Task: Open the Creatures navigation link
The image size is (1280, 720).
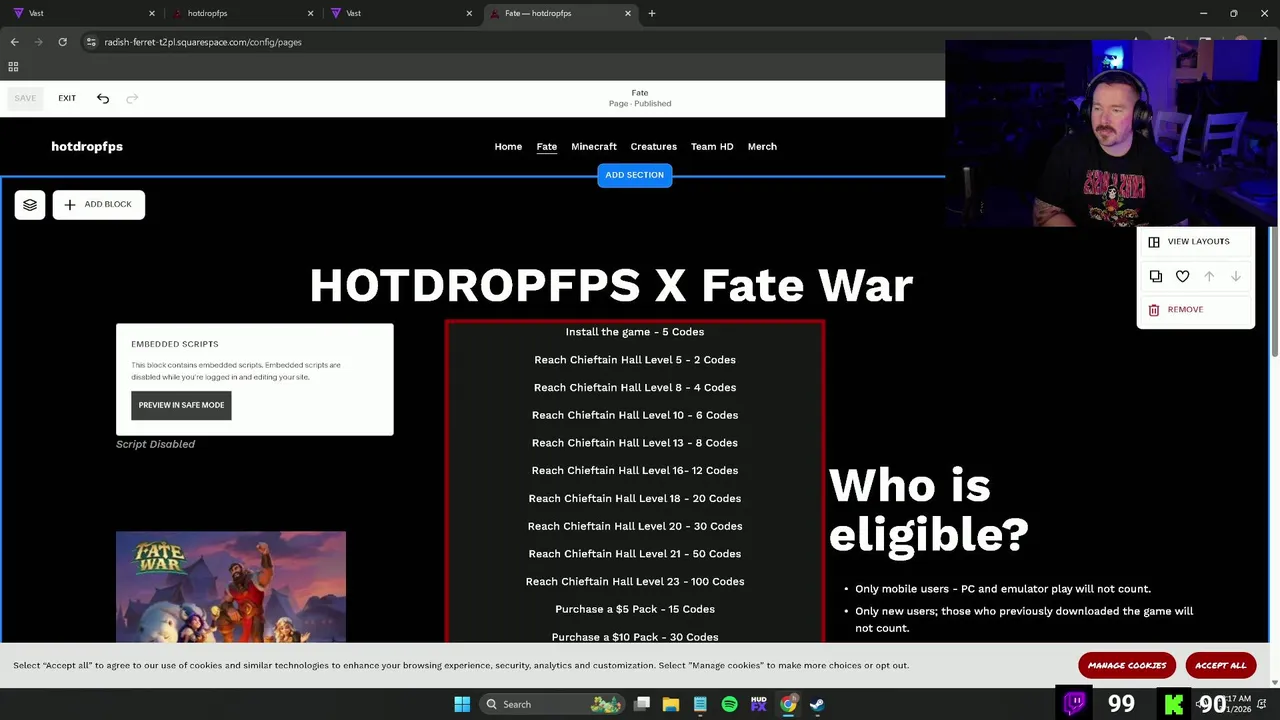Action: 653,146
